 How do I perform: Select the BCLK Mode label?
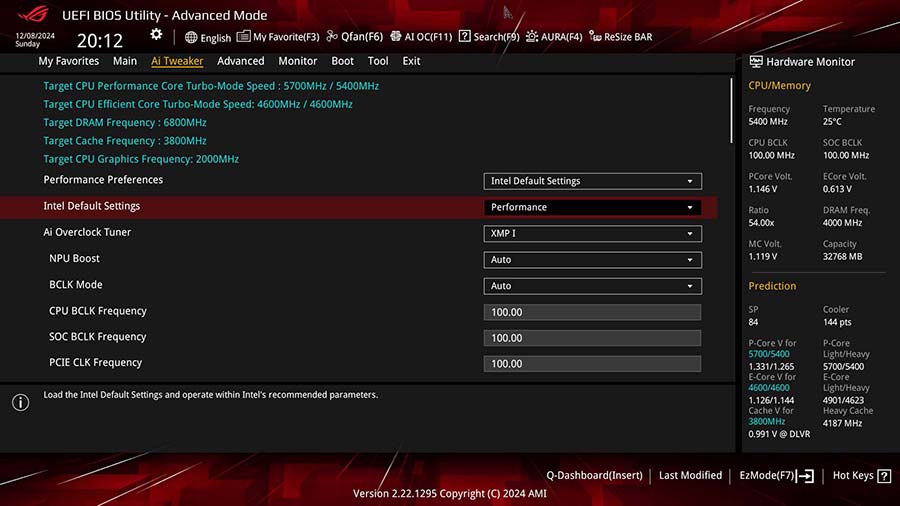(x=76, y=285)
